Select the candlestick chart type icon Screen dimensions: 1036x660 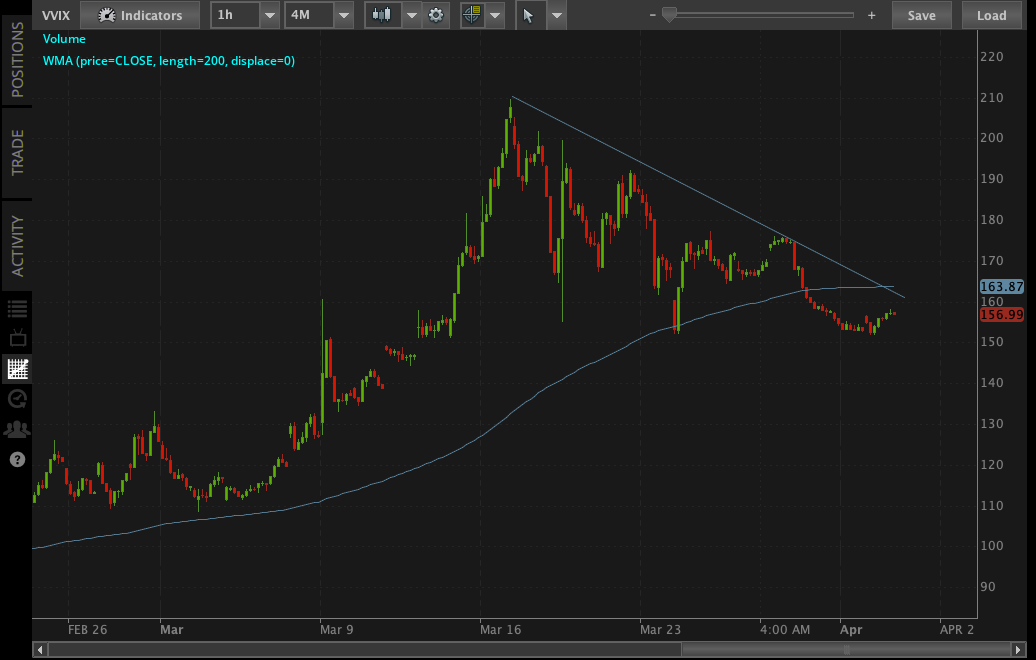click(x=383, y=15)
